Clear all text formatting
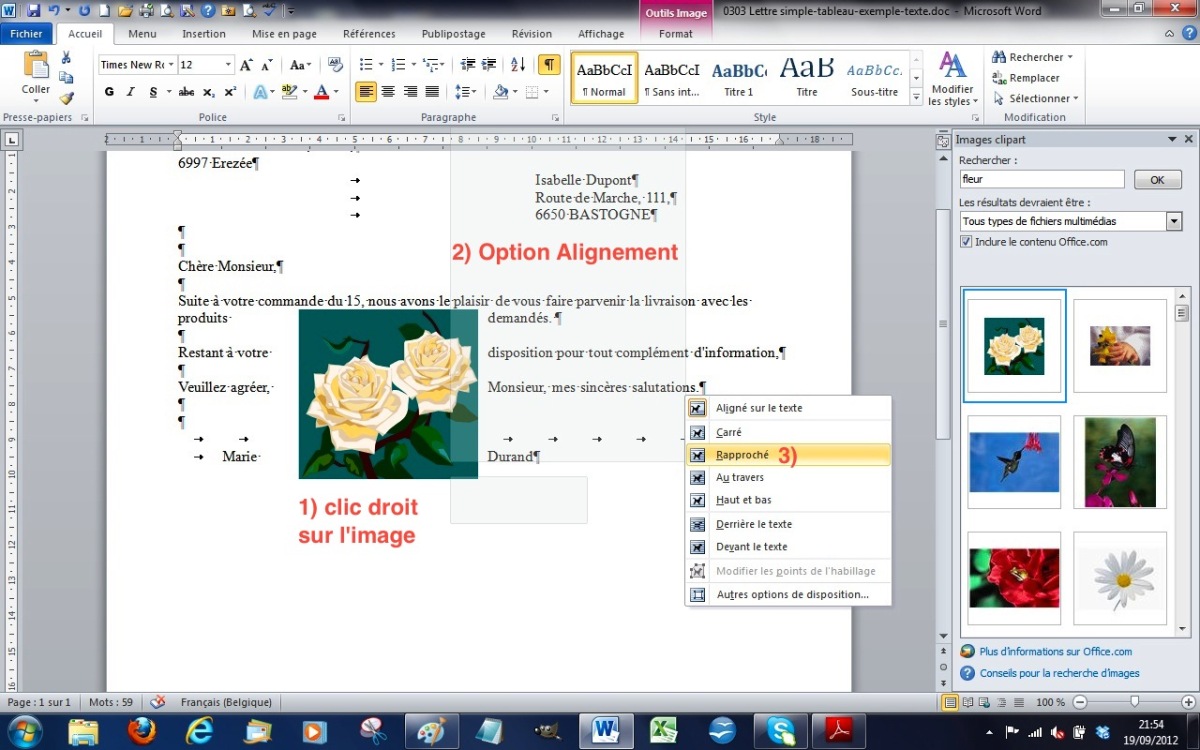 tap(335, 65)
